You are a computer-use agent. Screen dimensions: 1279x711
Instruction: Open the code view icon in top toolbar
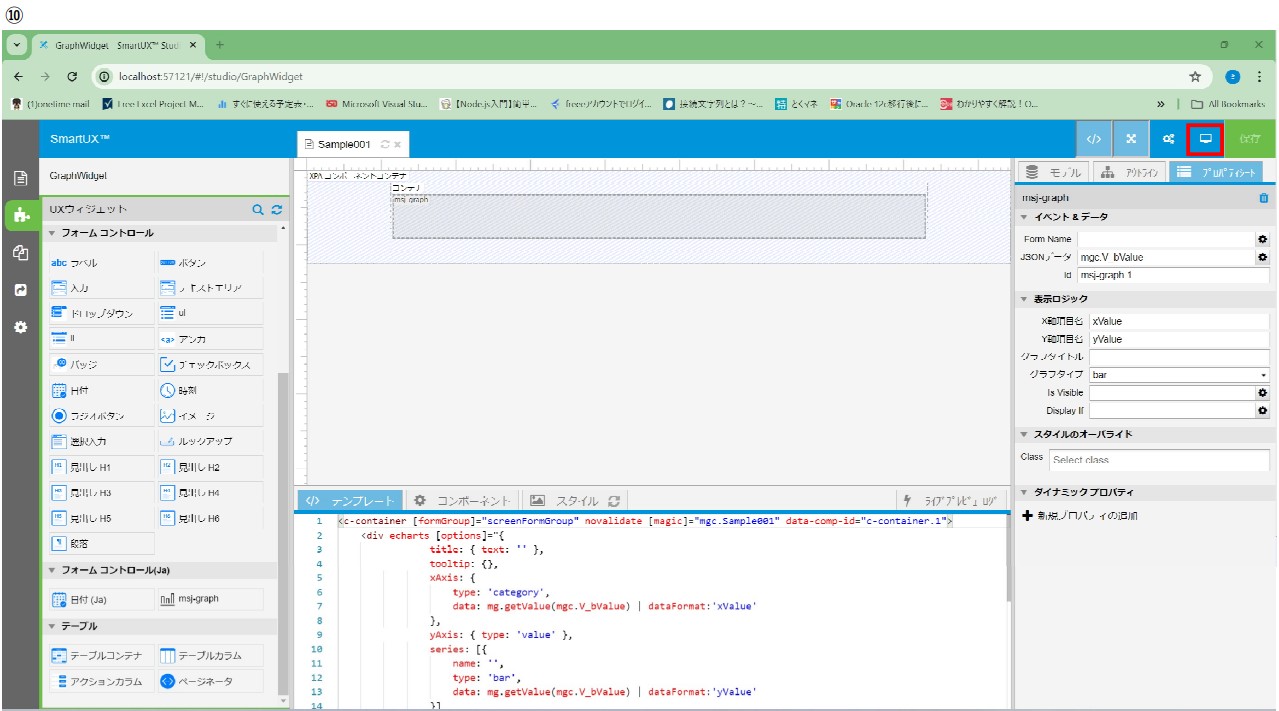[x=1094, y=139]
